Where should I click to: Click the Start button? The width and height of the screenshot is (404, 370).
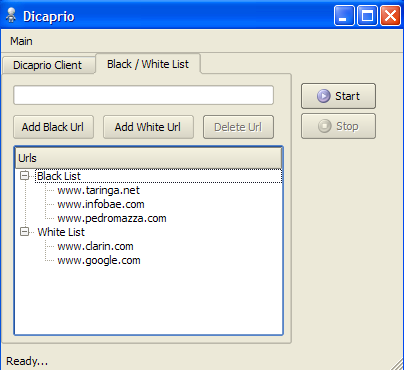338,96
